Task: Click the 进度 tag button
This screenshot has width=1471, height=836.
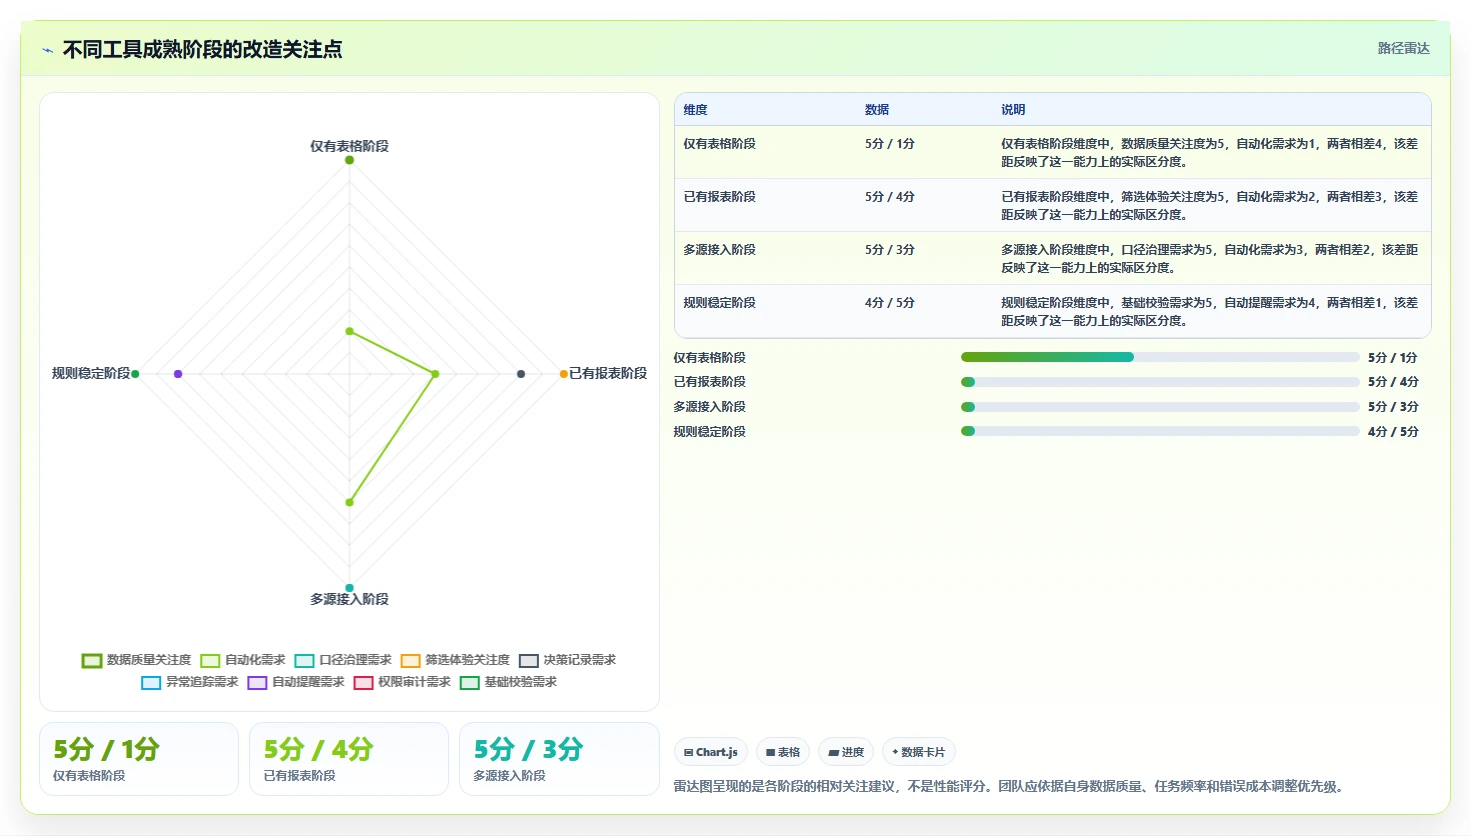Action: (x=846, y=752)
